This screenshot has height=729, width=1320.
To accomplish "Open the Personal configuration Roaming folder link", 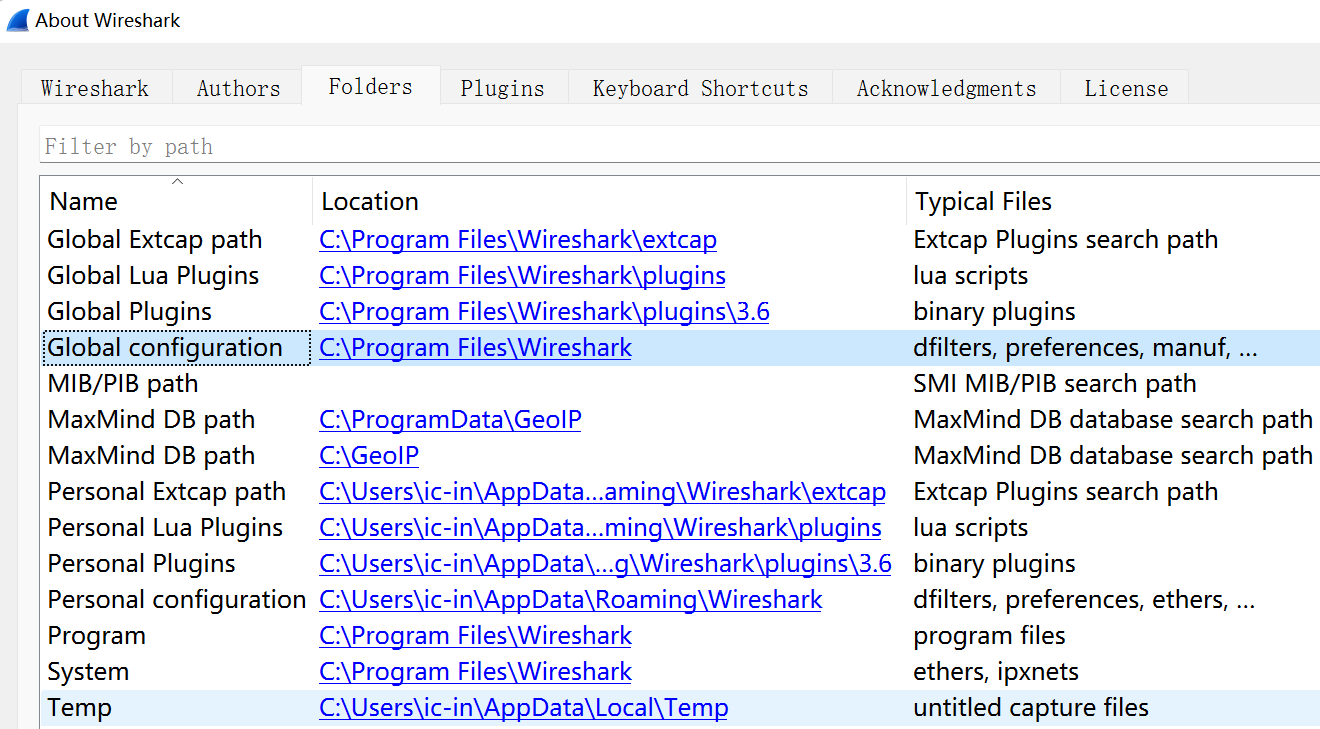I will [570, 600].
